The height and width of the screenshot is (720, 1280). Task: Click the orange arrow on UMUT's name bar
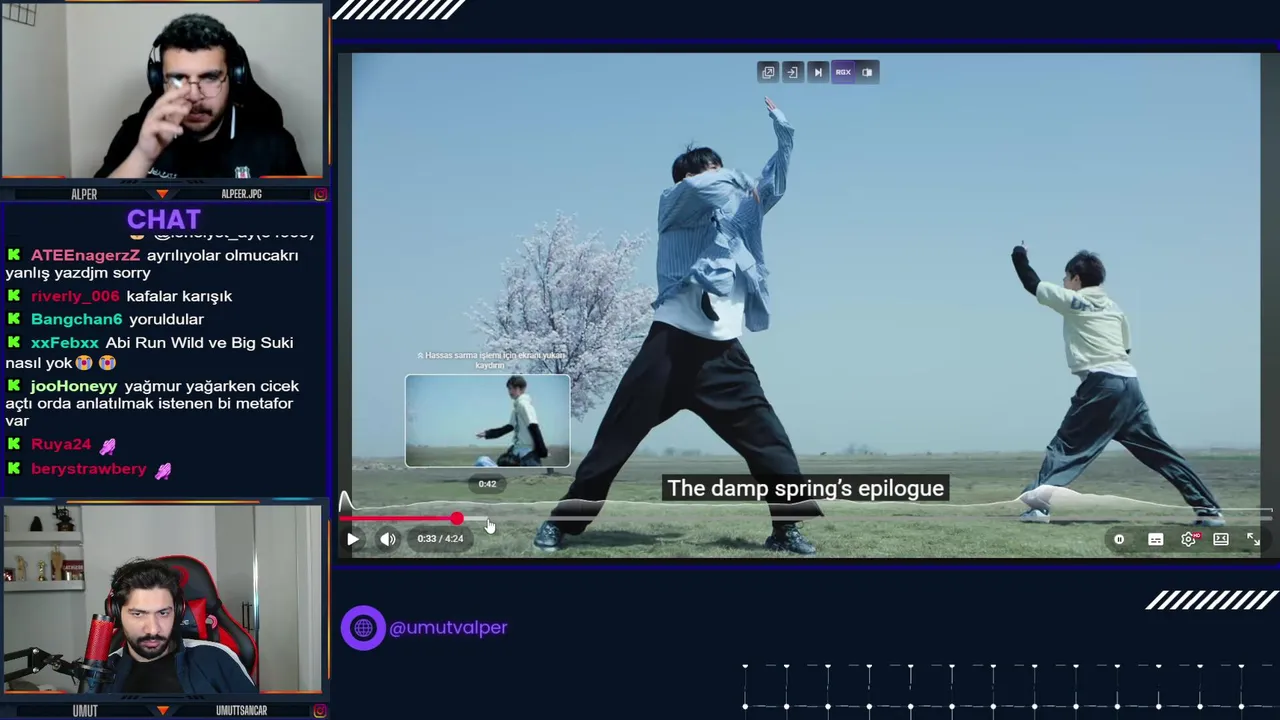point(162,711)
